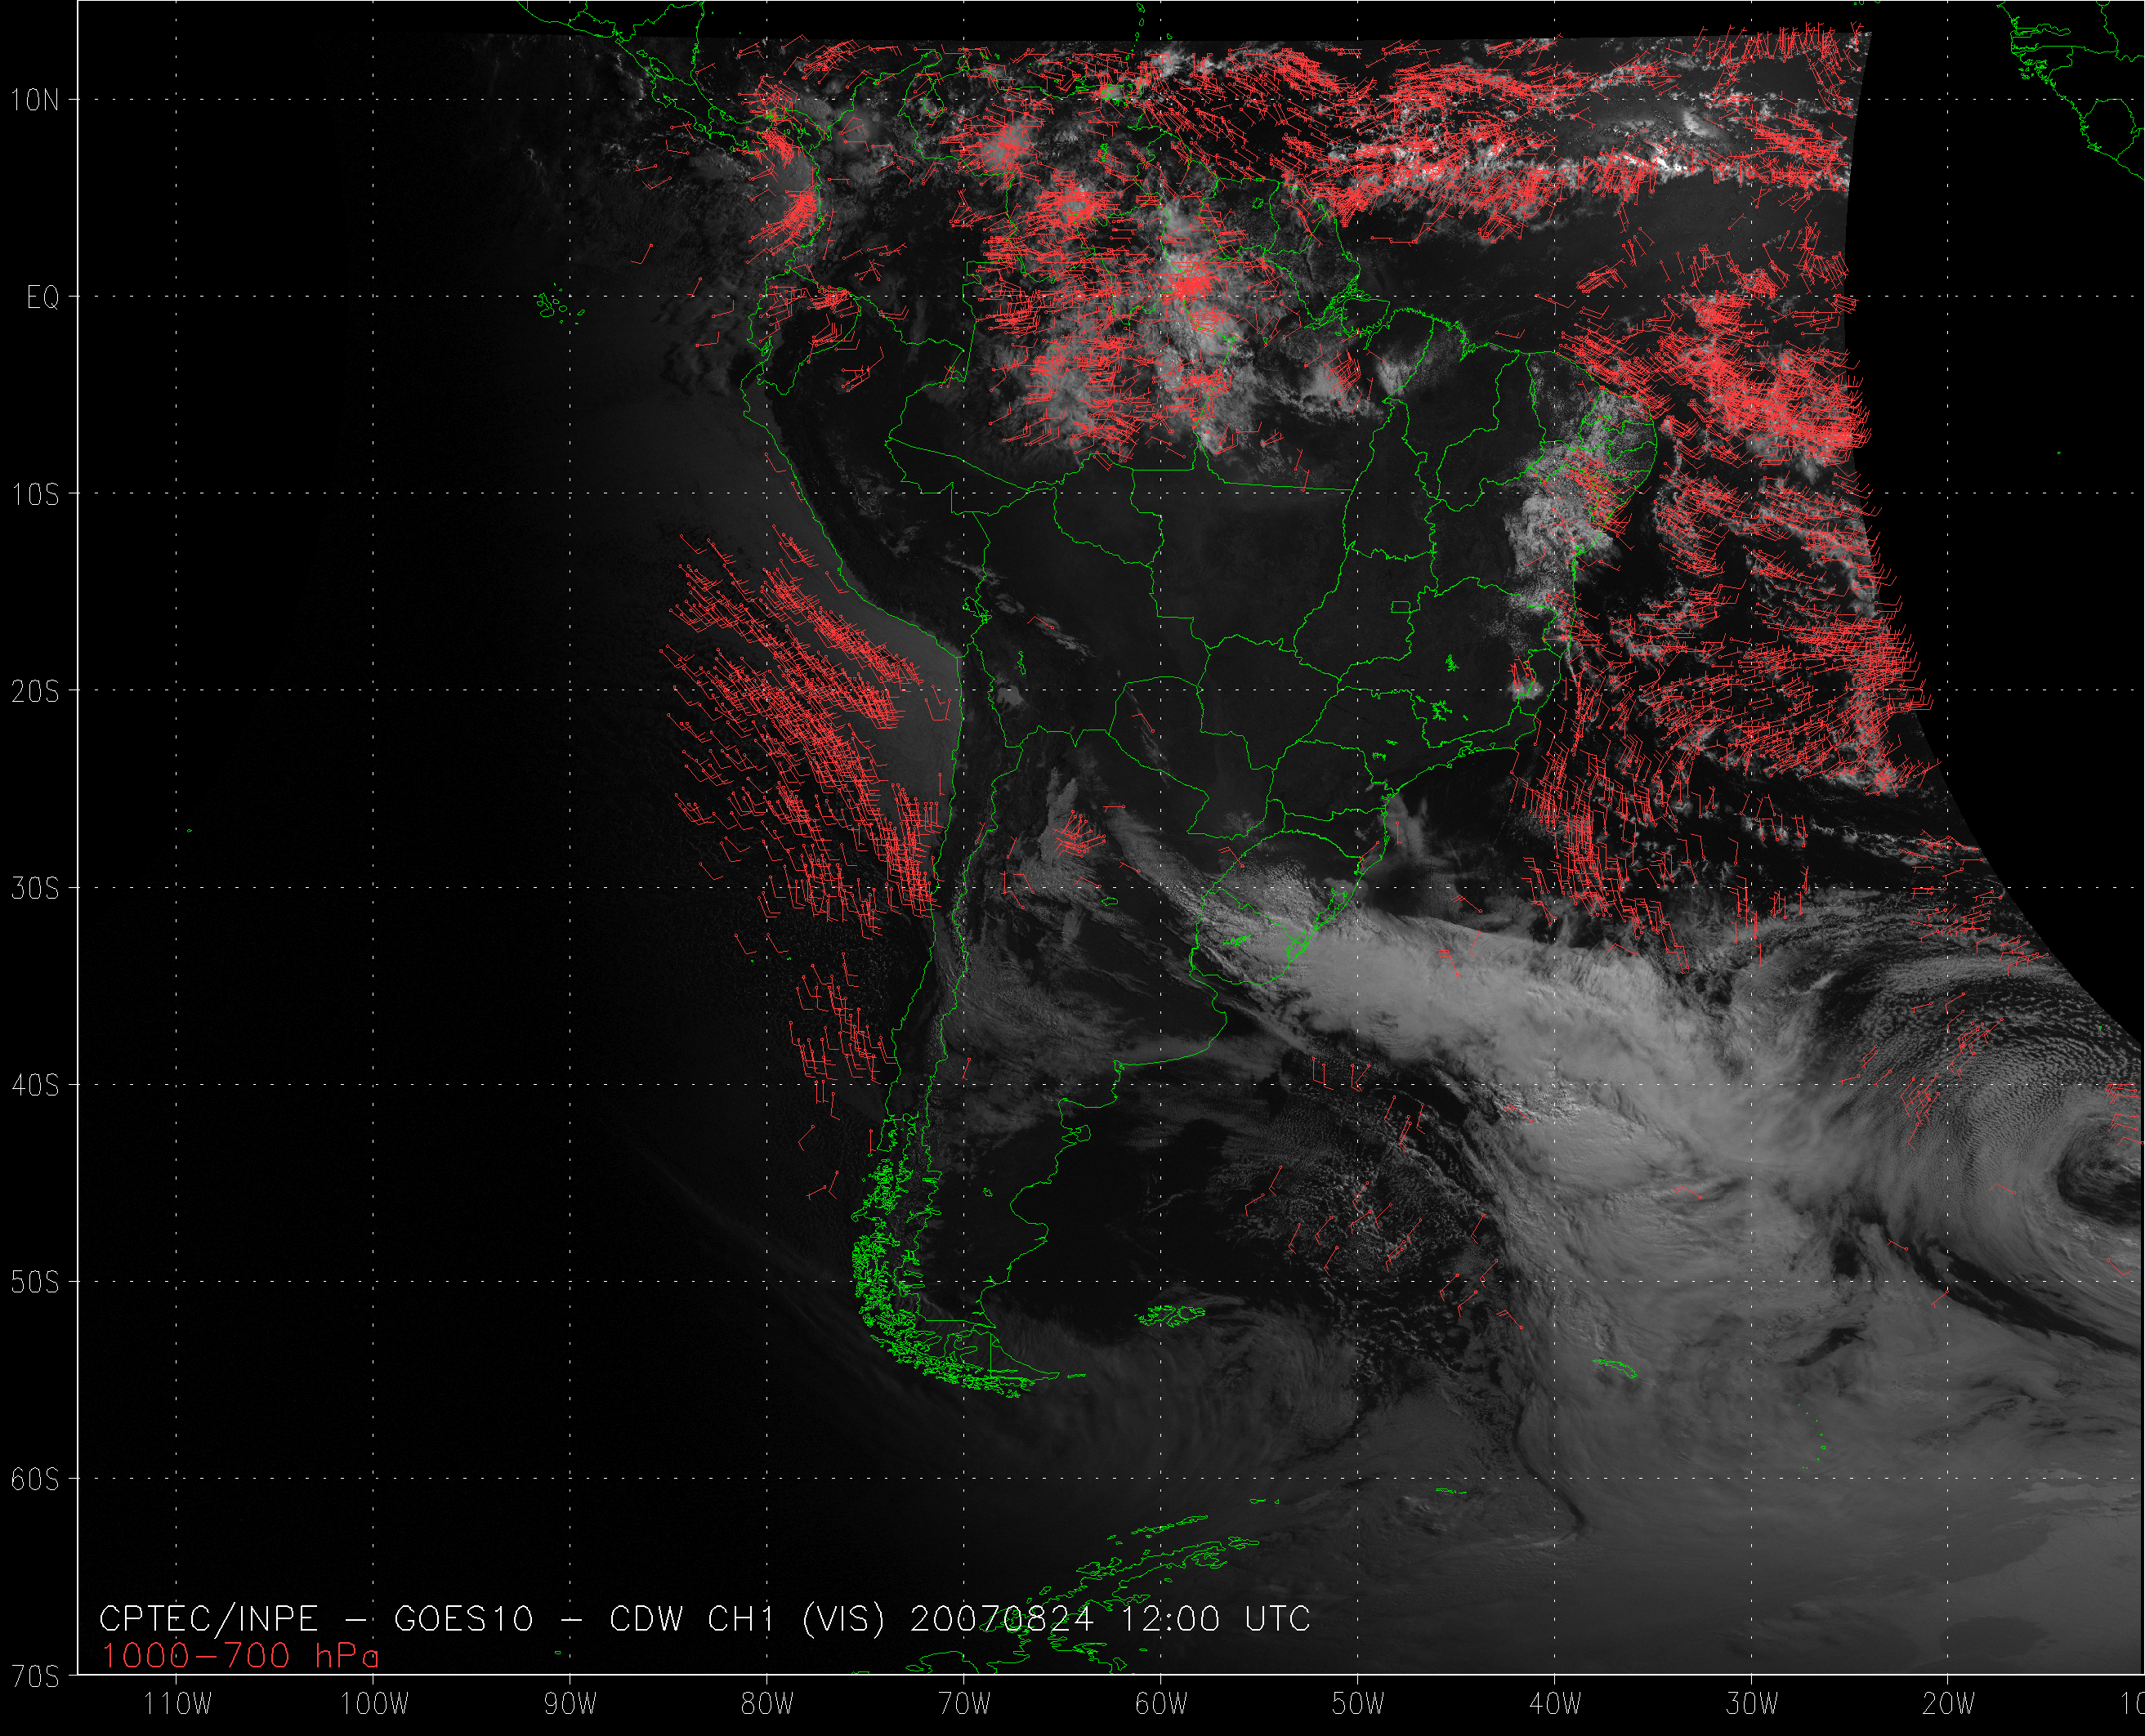Click the 50W longitude label
Viewport: 2145px width, 1736px height.
1358,1704
